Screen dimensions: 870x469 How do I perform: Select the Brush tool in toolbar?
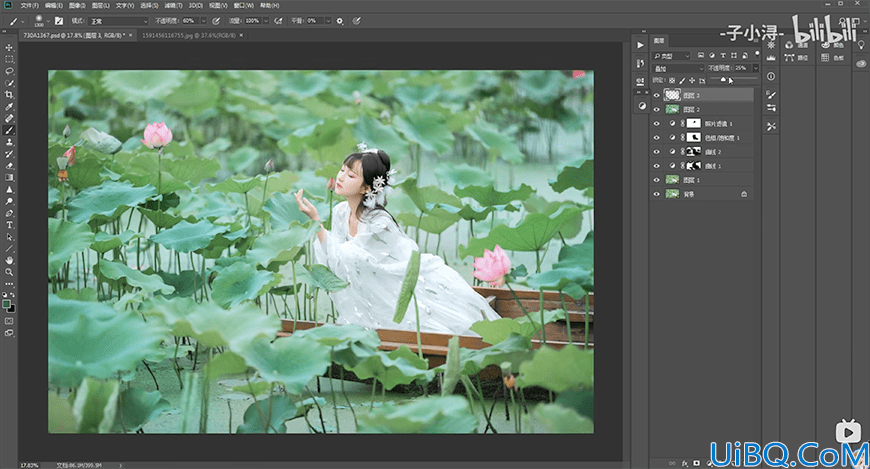point(9,130)
